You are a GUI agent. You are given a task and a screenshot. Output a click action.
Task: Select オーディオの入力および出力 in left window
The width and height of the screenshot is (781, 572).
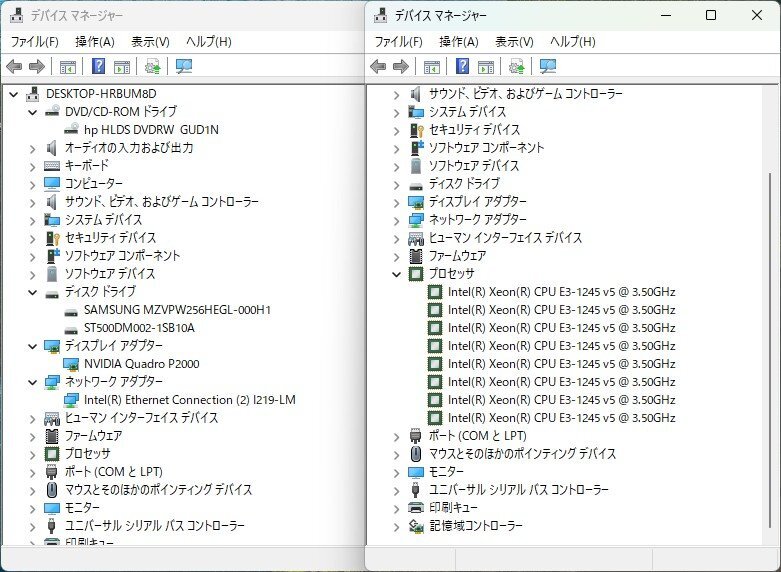pos(129,147)
